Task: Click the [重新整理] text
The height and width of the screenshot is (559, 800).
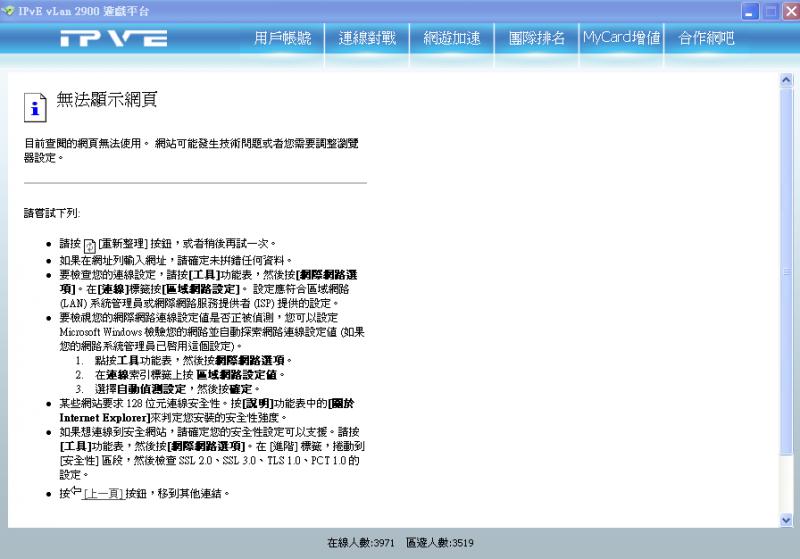Action: click(x=123, y=244)
